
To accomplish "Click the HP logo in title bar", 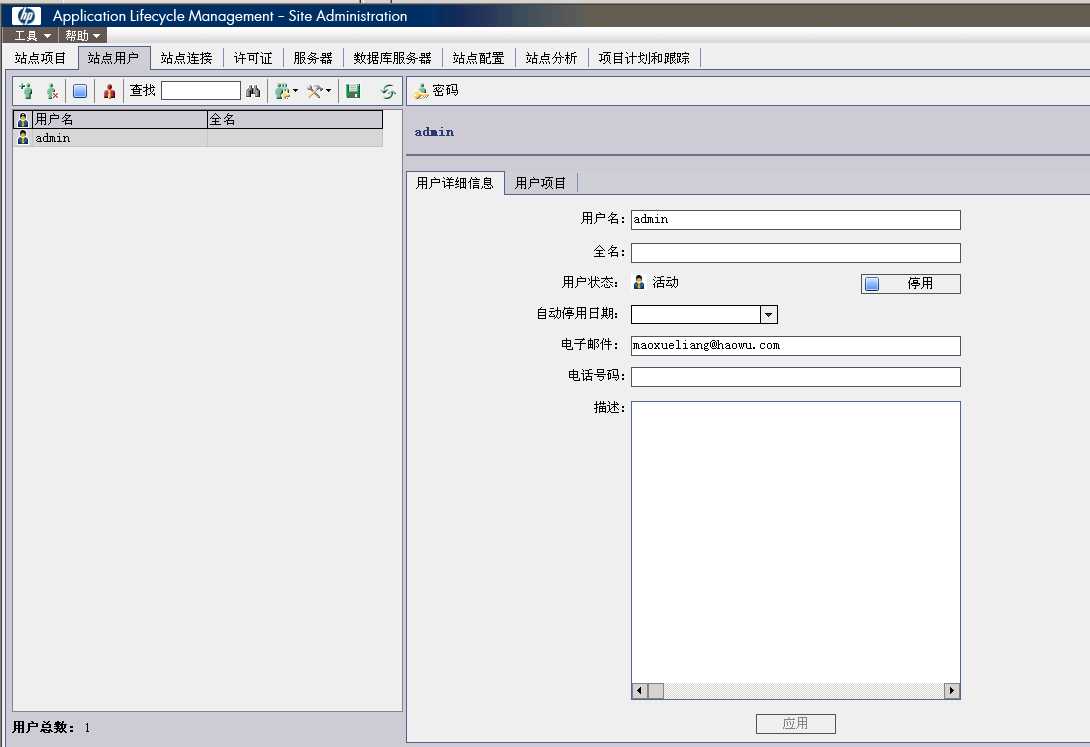I will coord(26,15).
